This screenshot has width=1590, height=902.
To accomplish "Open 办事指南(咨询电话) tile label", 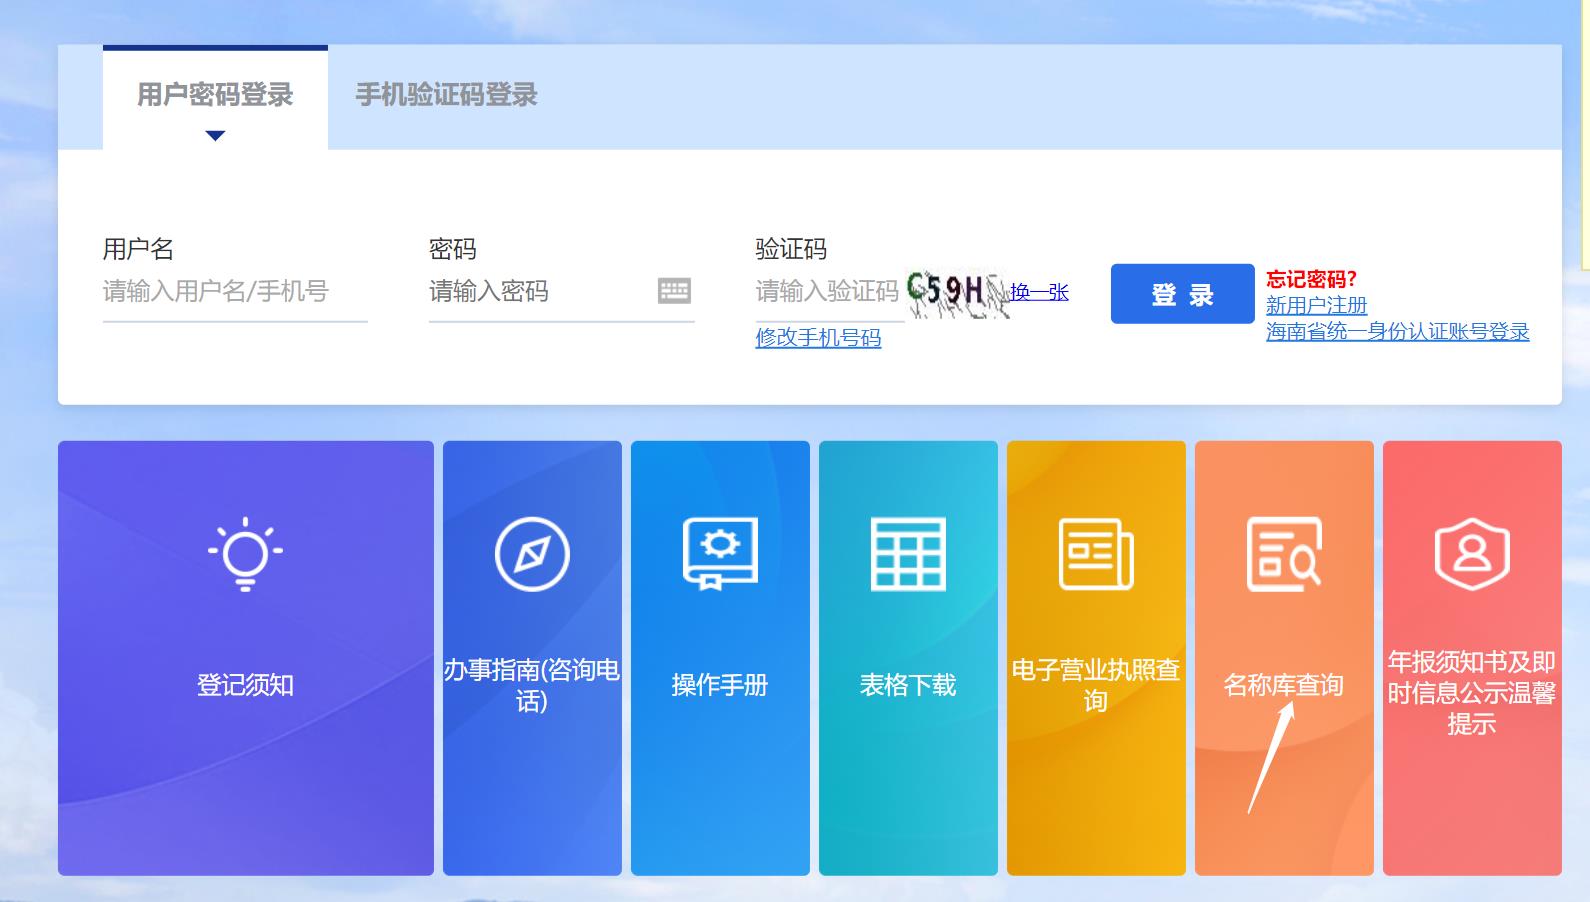I will pyautogui.click(x=532, y=685).
